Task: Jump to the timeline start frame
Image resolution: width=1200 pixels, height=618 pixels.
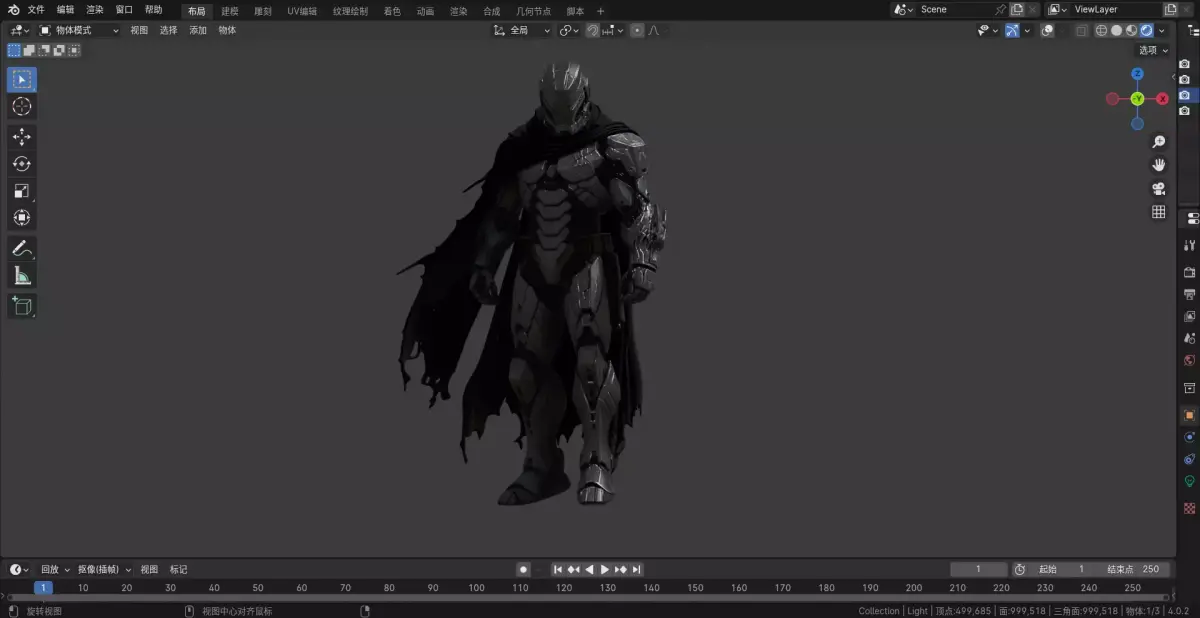Action: [x=558, y=569]
